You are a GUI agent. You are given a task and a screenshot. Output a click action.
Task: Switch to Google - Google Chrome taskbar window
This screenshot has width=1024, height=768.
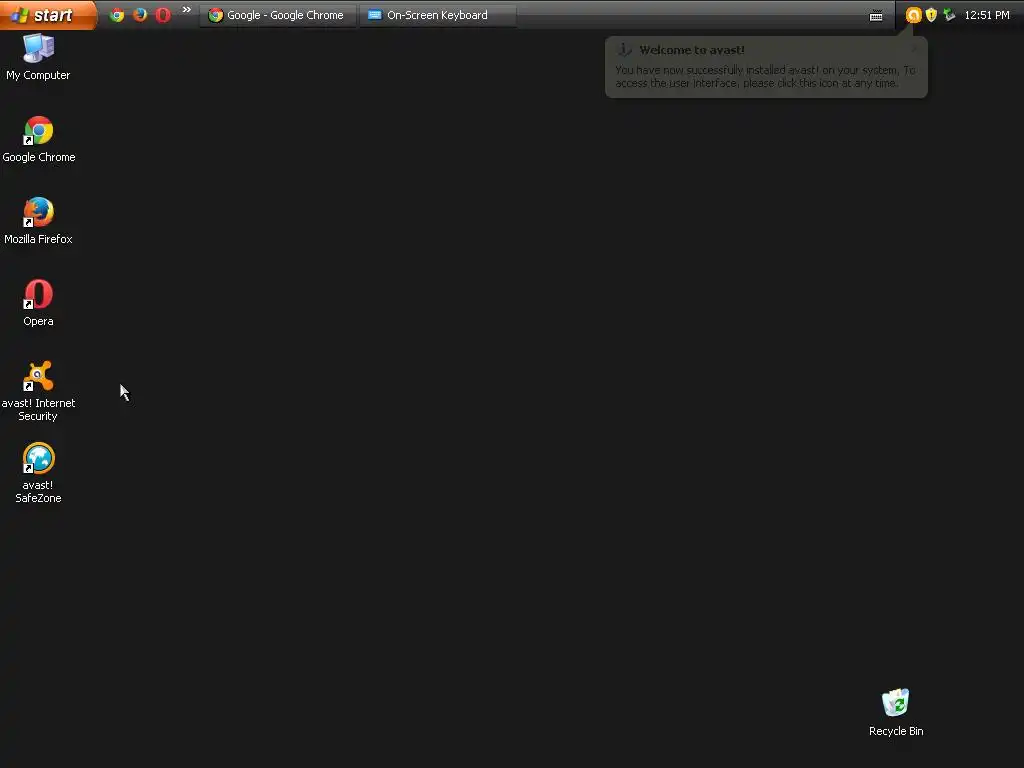(x=278, y=15)
